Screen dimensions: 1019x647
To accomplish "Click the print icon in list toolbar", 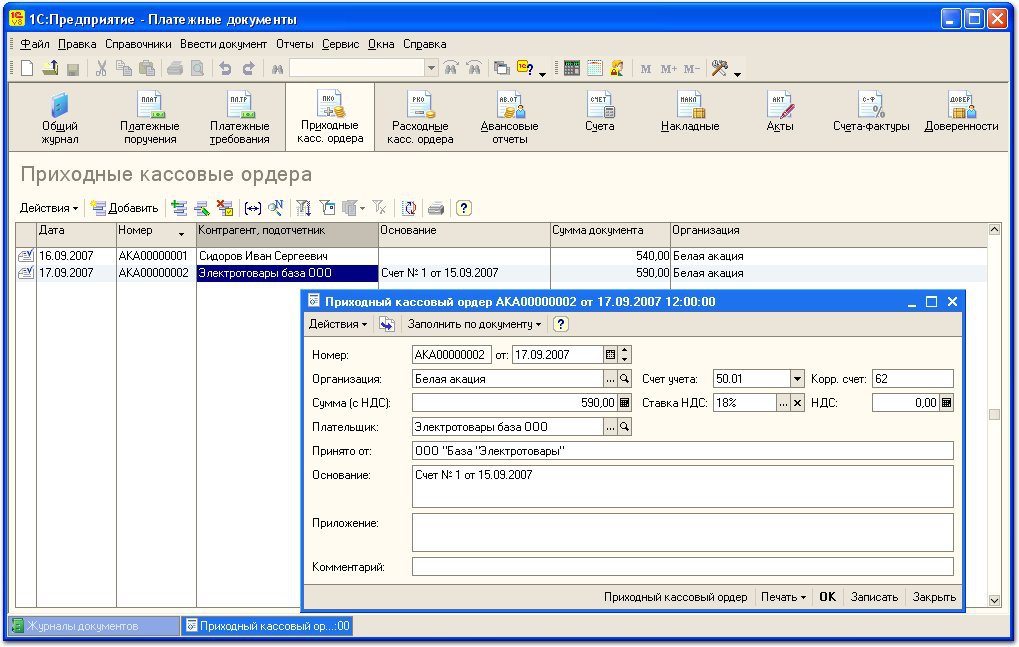I will click(436, 208).
